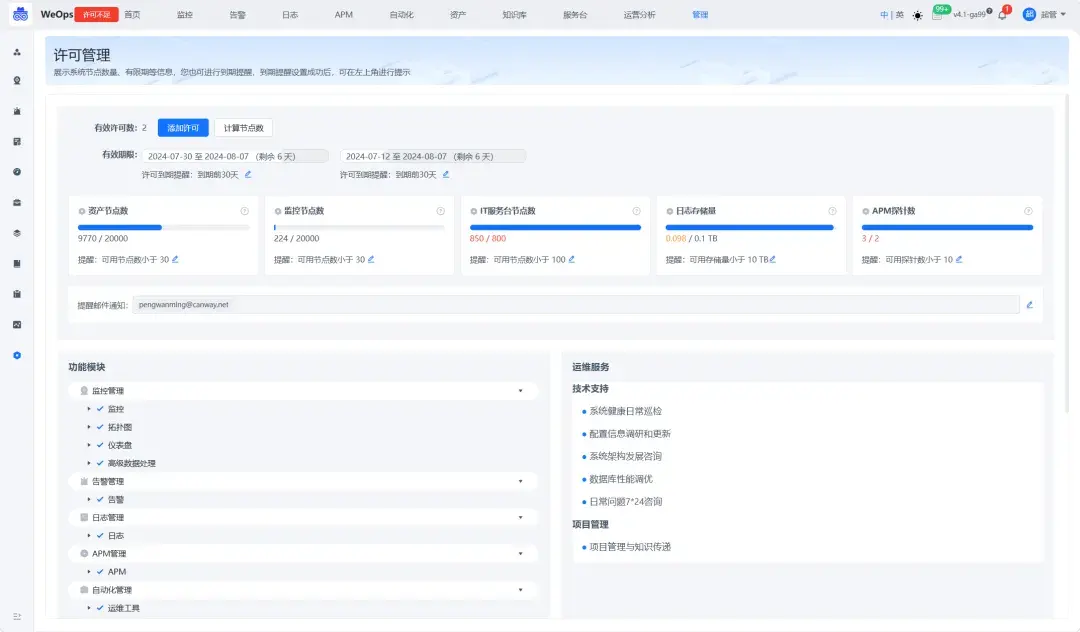Click the 资产节点数 progress bar
The width and height of the screenshot is (1080, 632).
click(163, 227)
